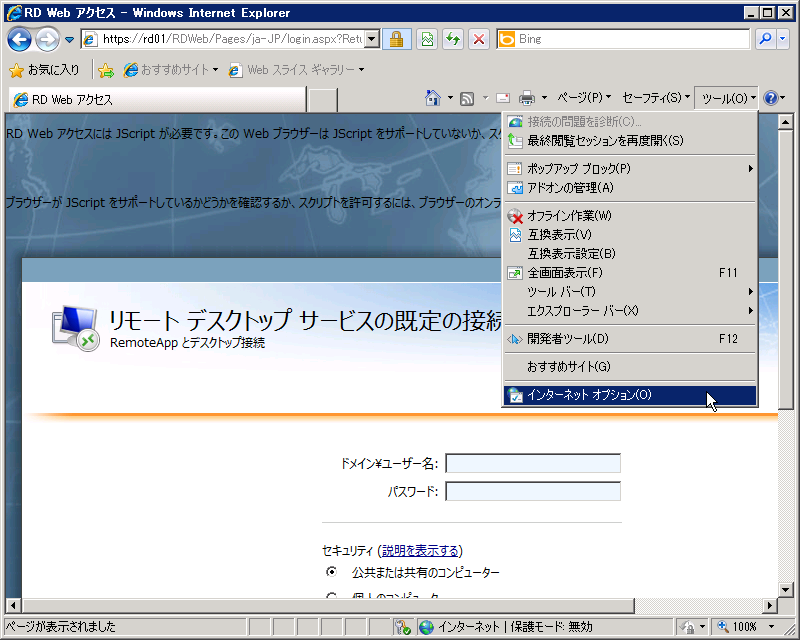Viewport: 800px width, 640px height.
Task: Click the Home icon in command bar
Action: (433, 98)
